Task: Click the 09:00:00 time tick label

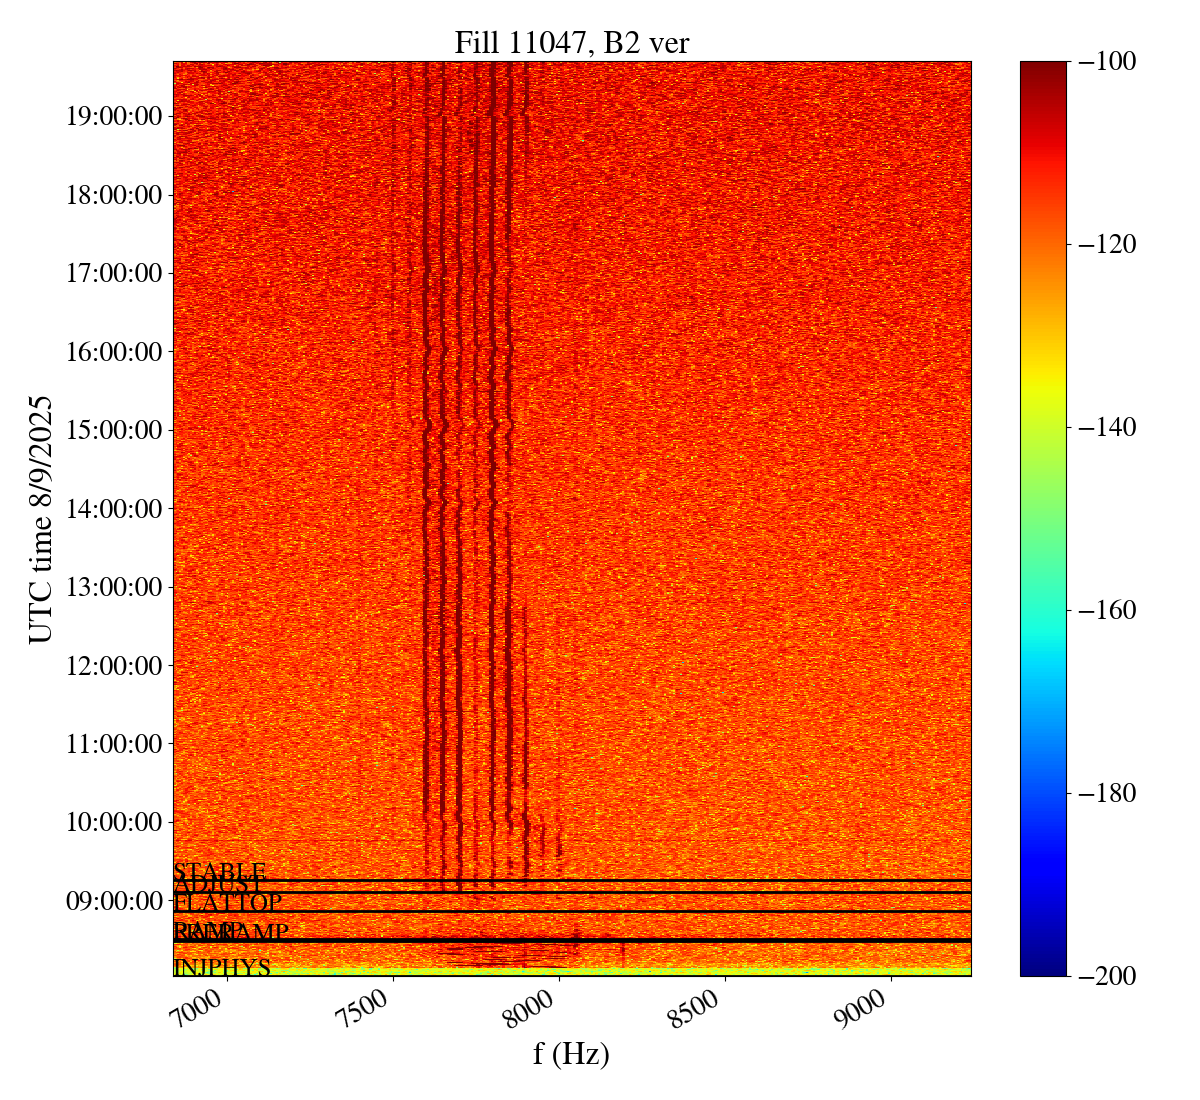Action: tap(114, 901)
